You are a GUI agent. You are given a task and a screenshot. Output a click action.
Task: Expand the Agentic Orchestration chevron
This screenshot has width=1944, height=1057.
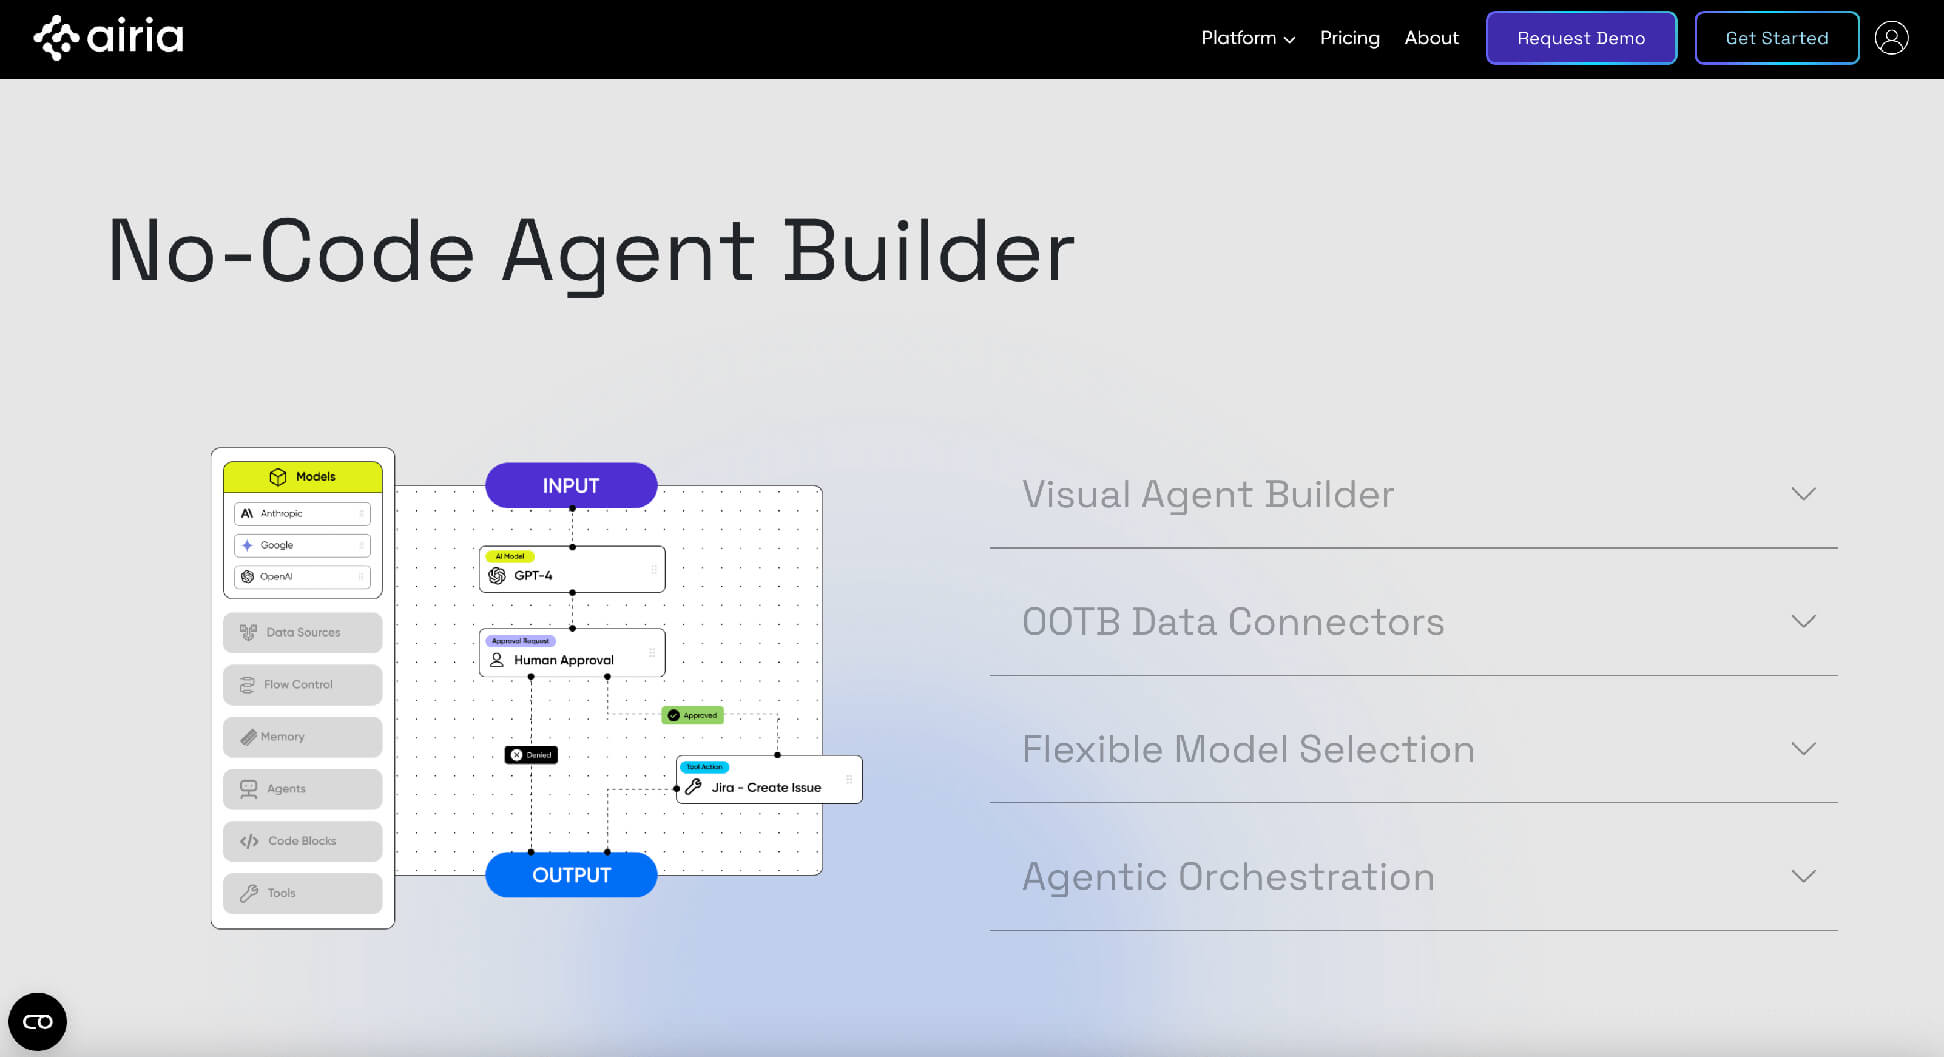click(1803, 876)
